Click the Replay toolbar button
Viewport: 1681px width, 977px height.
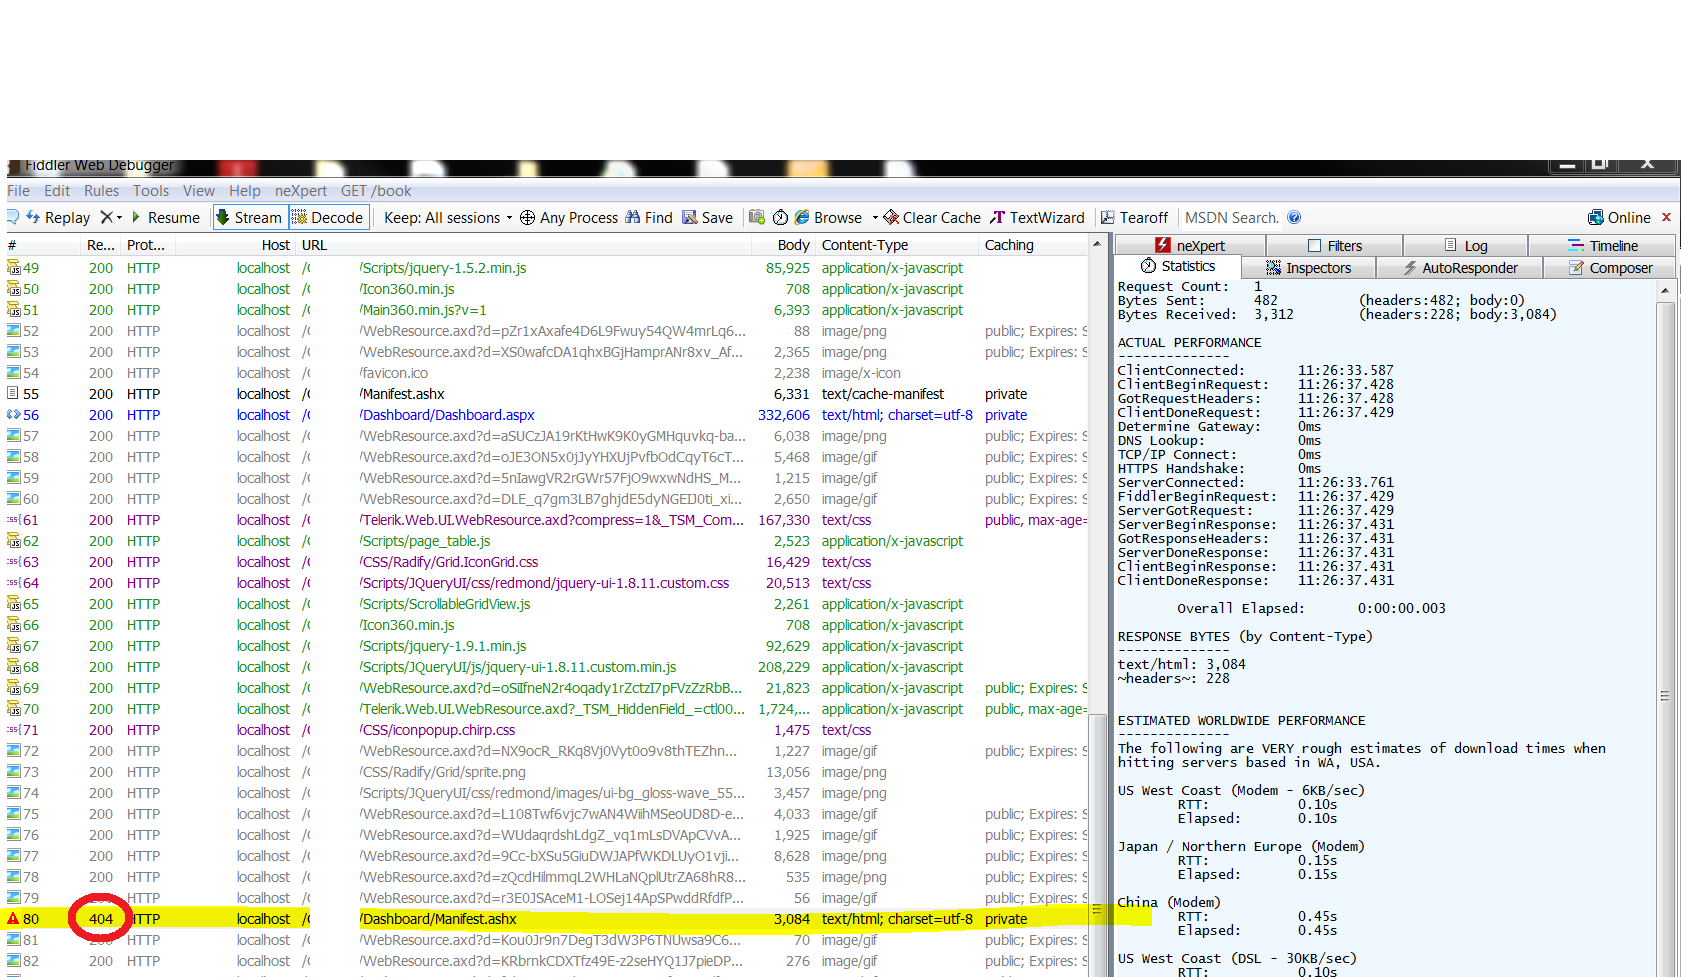tap(58, 217)
